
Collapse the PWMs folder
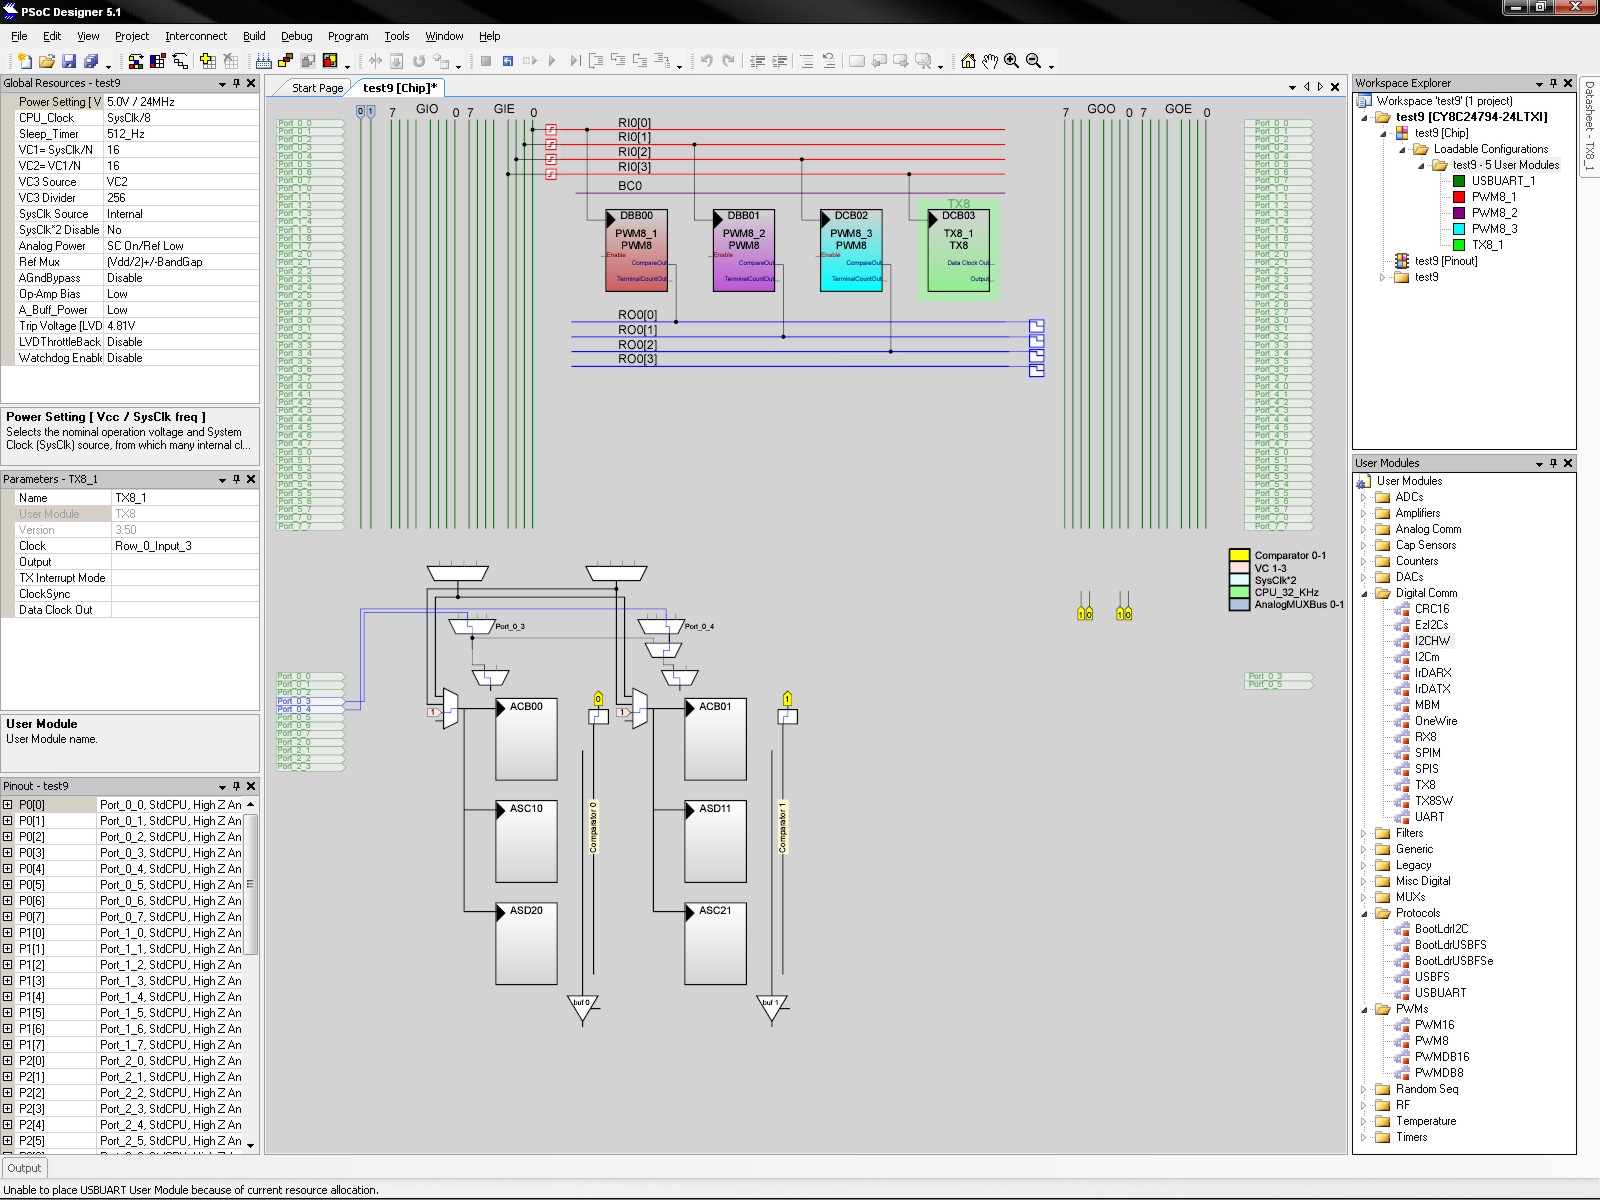1364,1009
